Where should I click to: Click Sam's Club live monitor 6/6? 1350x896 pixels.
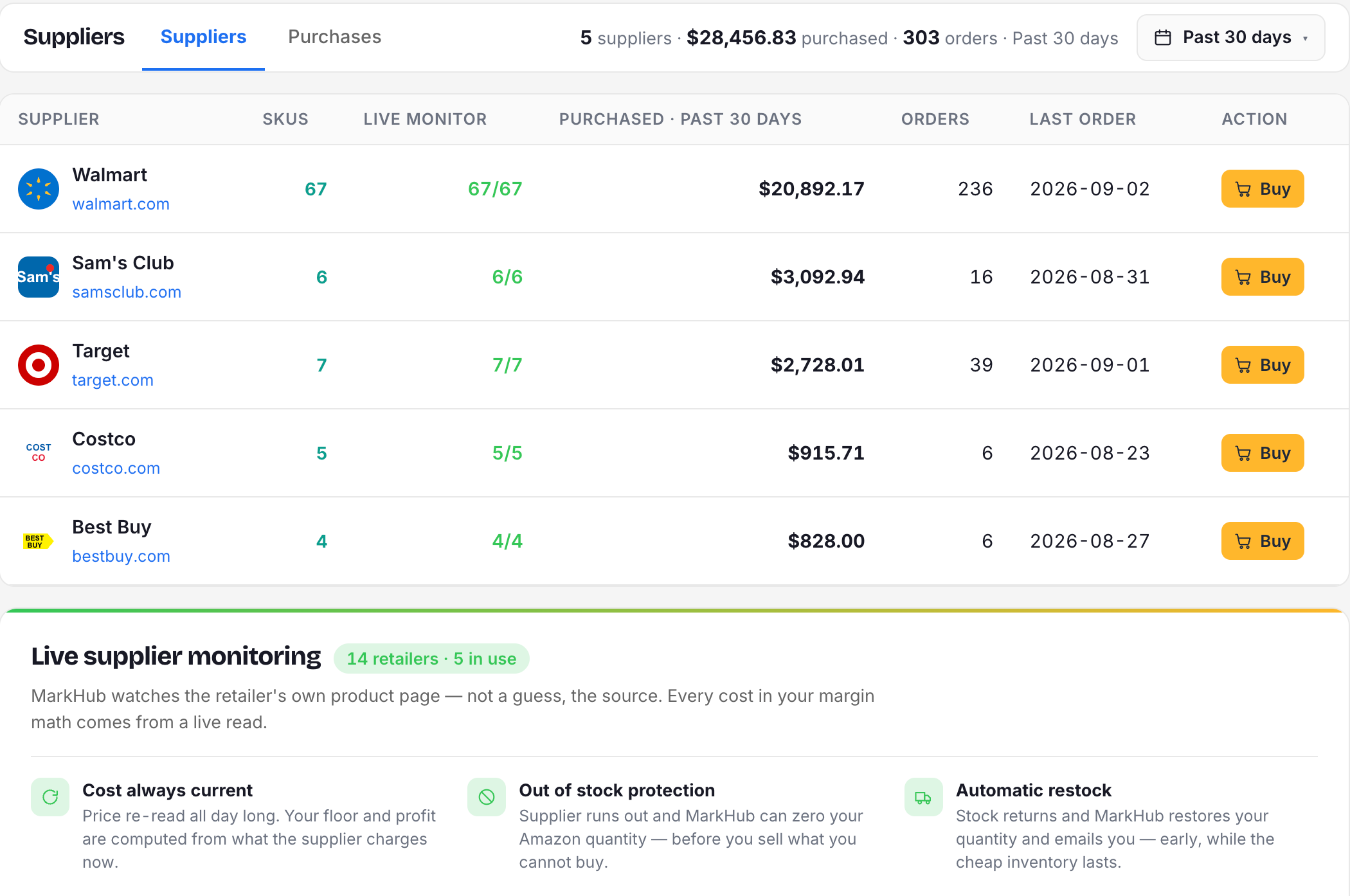coord(507,277)
